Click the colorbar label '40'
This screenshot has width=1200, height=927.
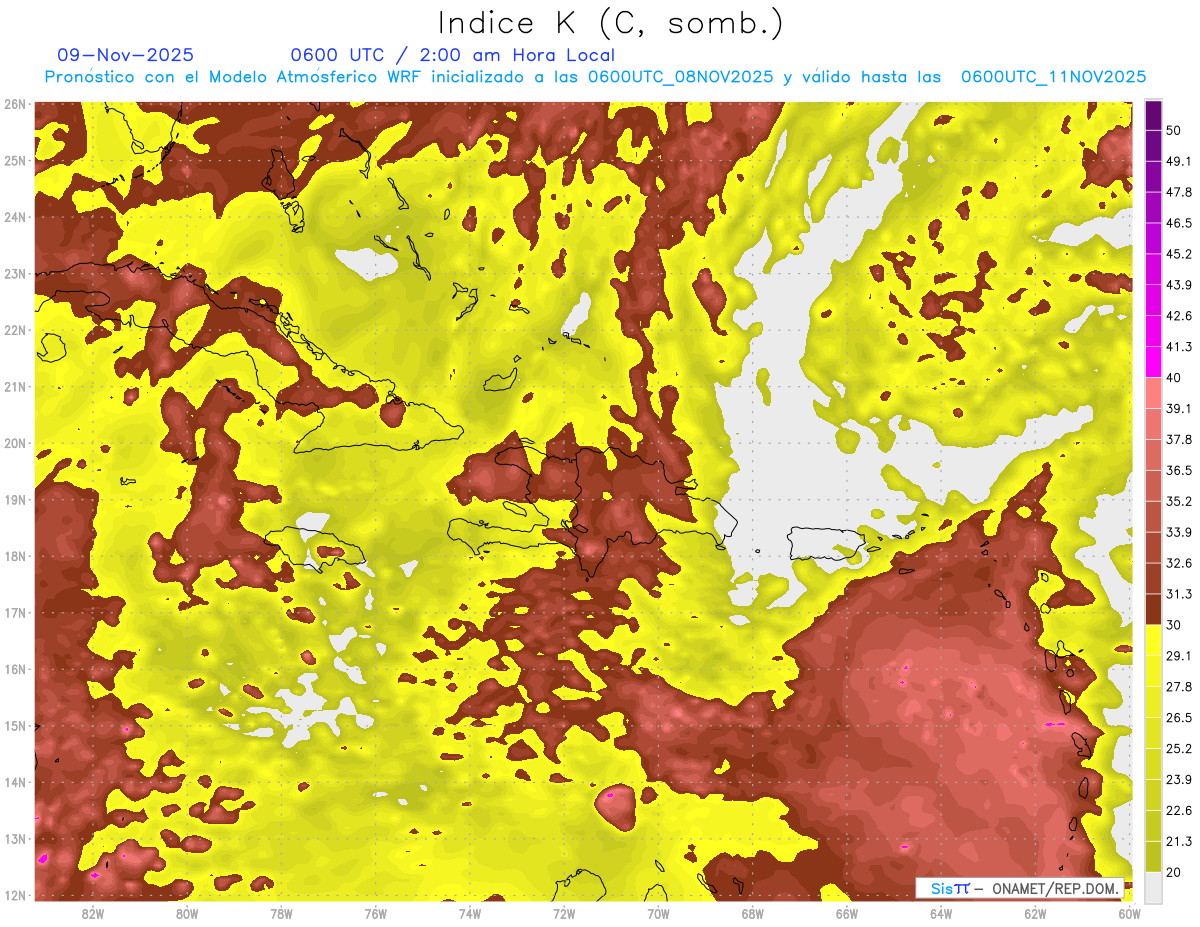(1176, 378)
